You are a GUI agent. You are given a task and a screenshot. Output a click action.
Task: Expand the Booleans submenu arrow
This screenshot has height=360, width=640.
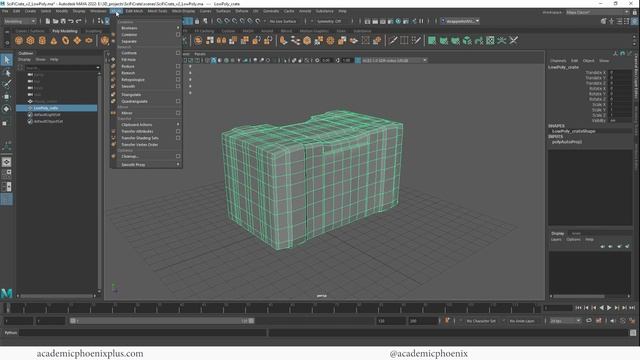pyautogui.click(x=178, y=28)
